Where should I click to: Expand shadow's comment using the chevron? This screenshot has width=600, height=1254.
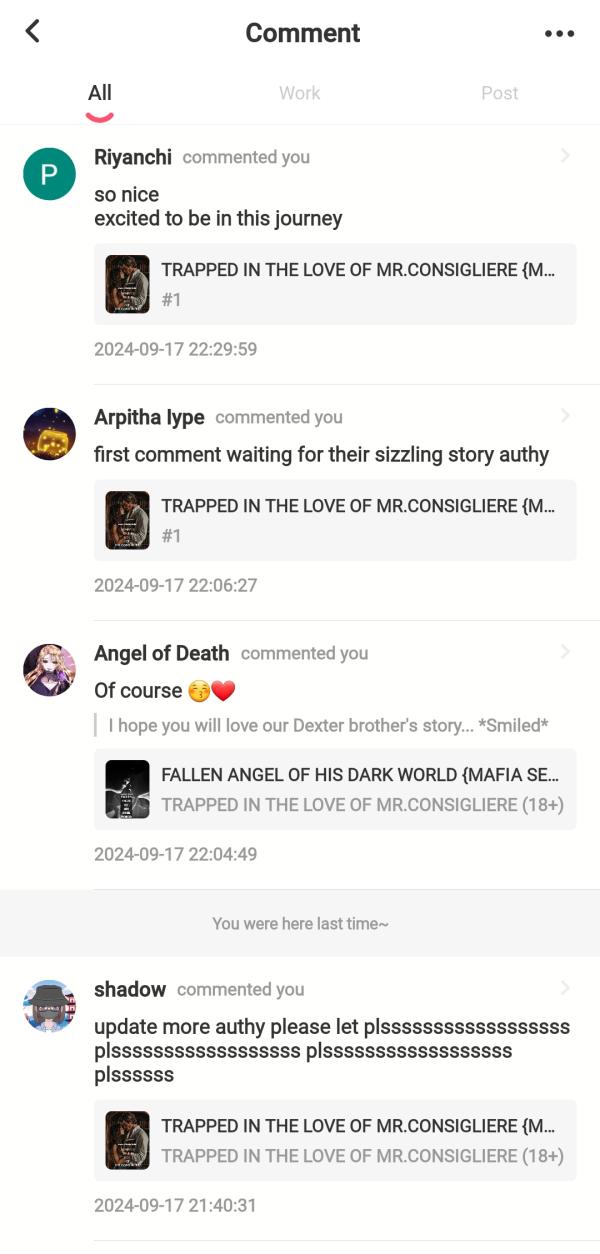coord(567,988)
